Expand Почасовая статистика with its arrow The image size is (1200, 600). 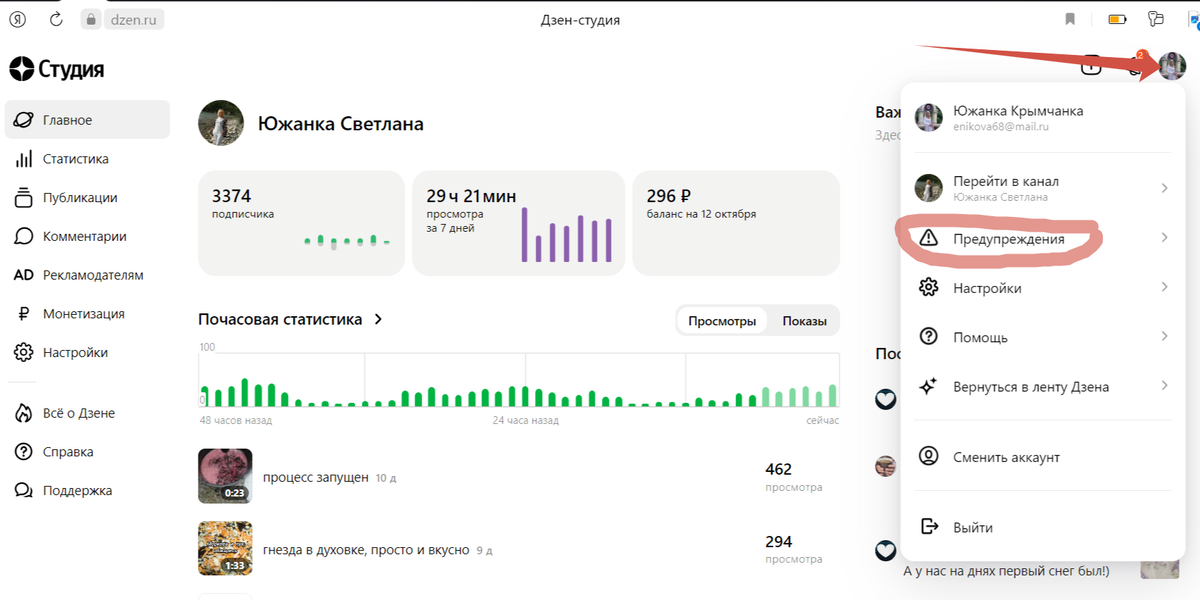(378, 320)
